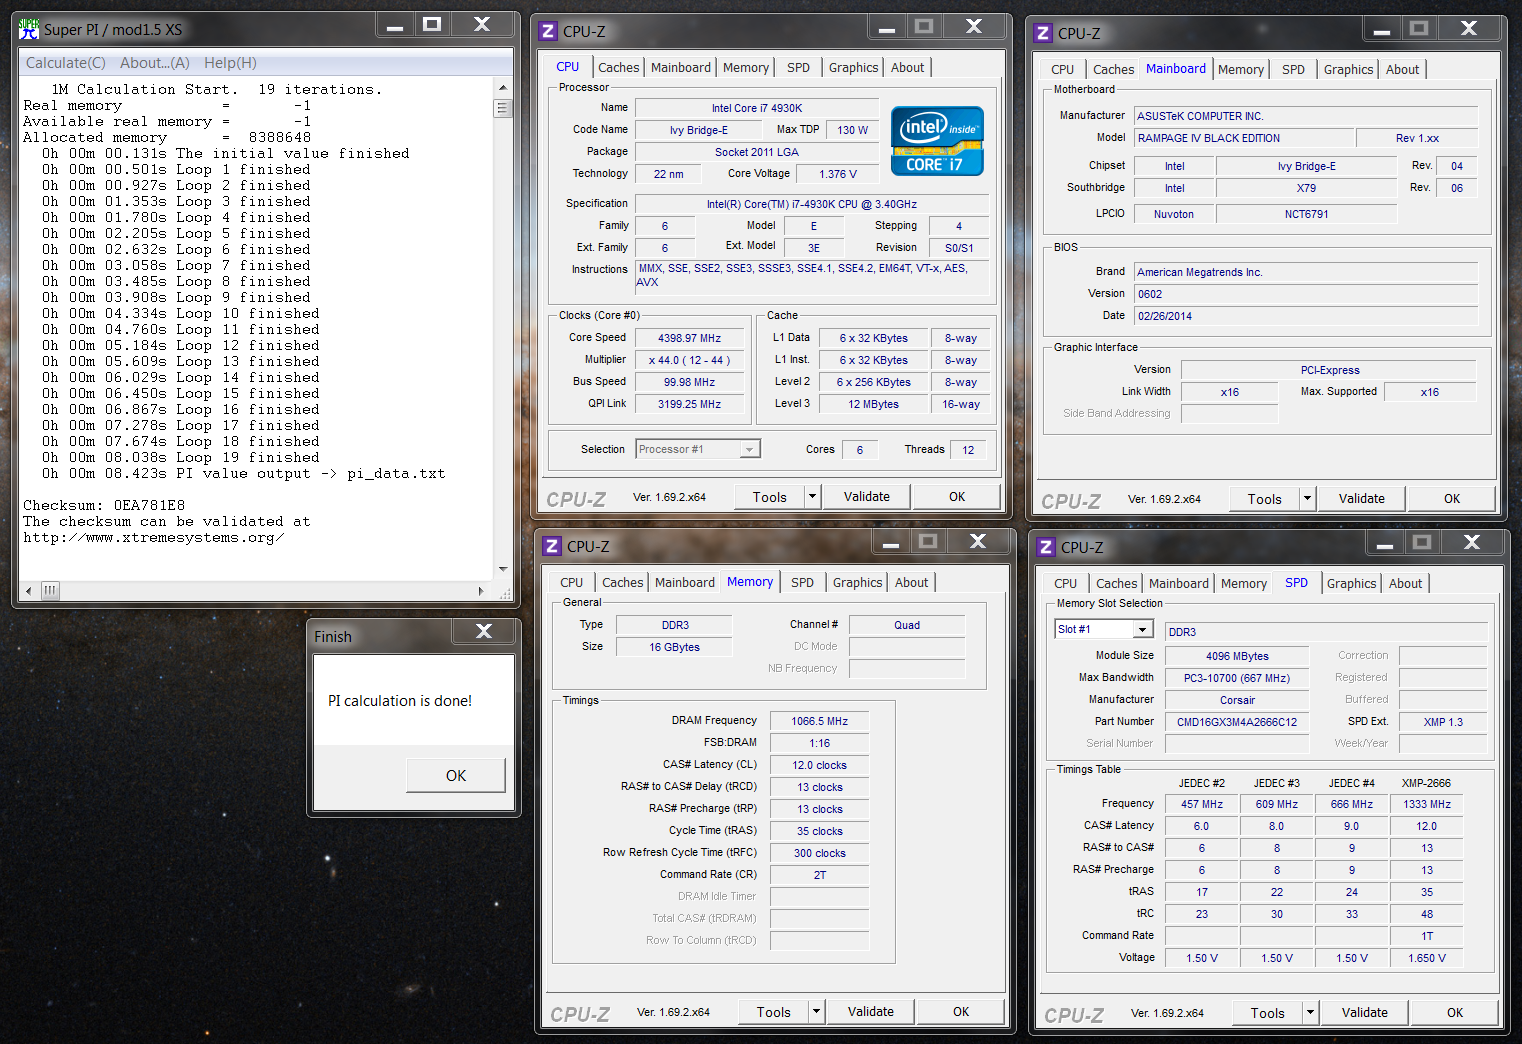Expand Tools arrow in SPD window
Screen dimensions: 1522x1044
pos(1310,1012)
